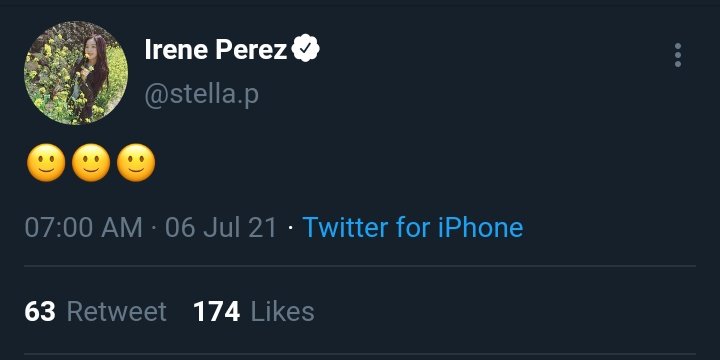
Task: Open the Twitter for iPhone source link
Action: pyautogui.click(x=413, y=227)
